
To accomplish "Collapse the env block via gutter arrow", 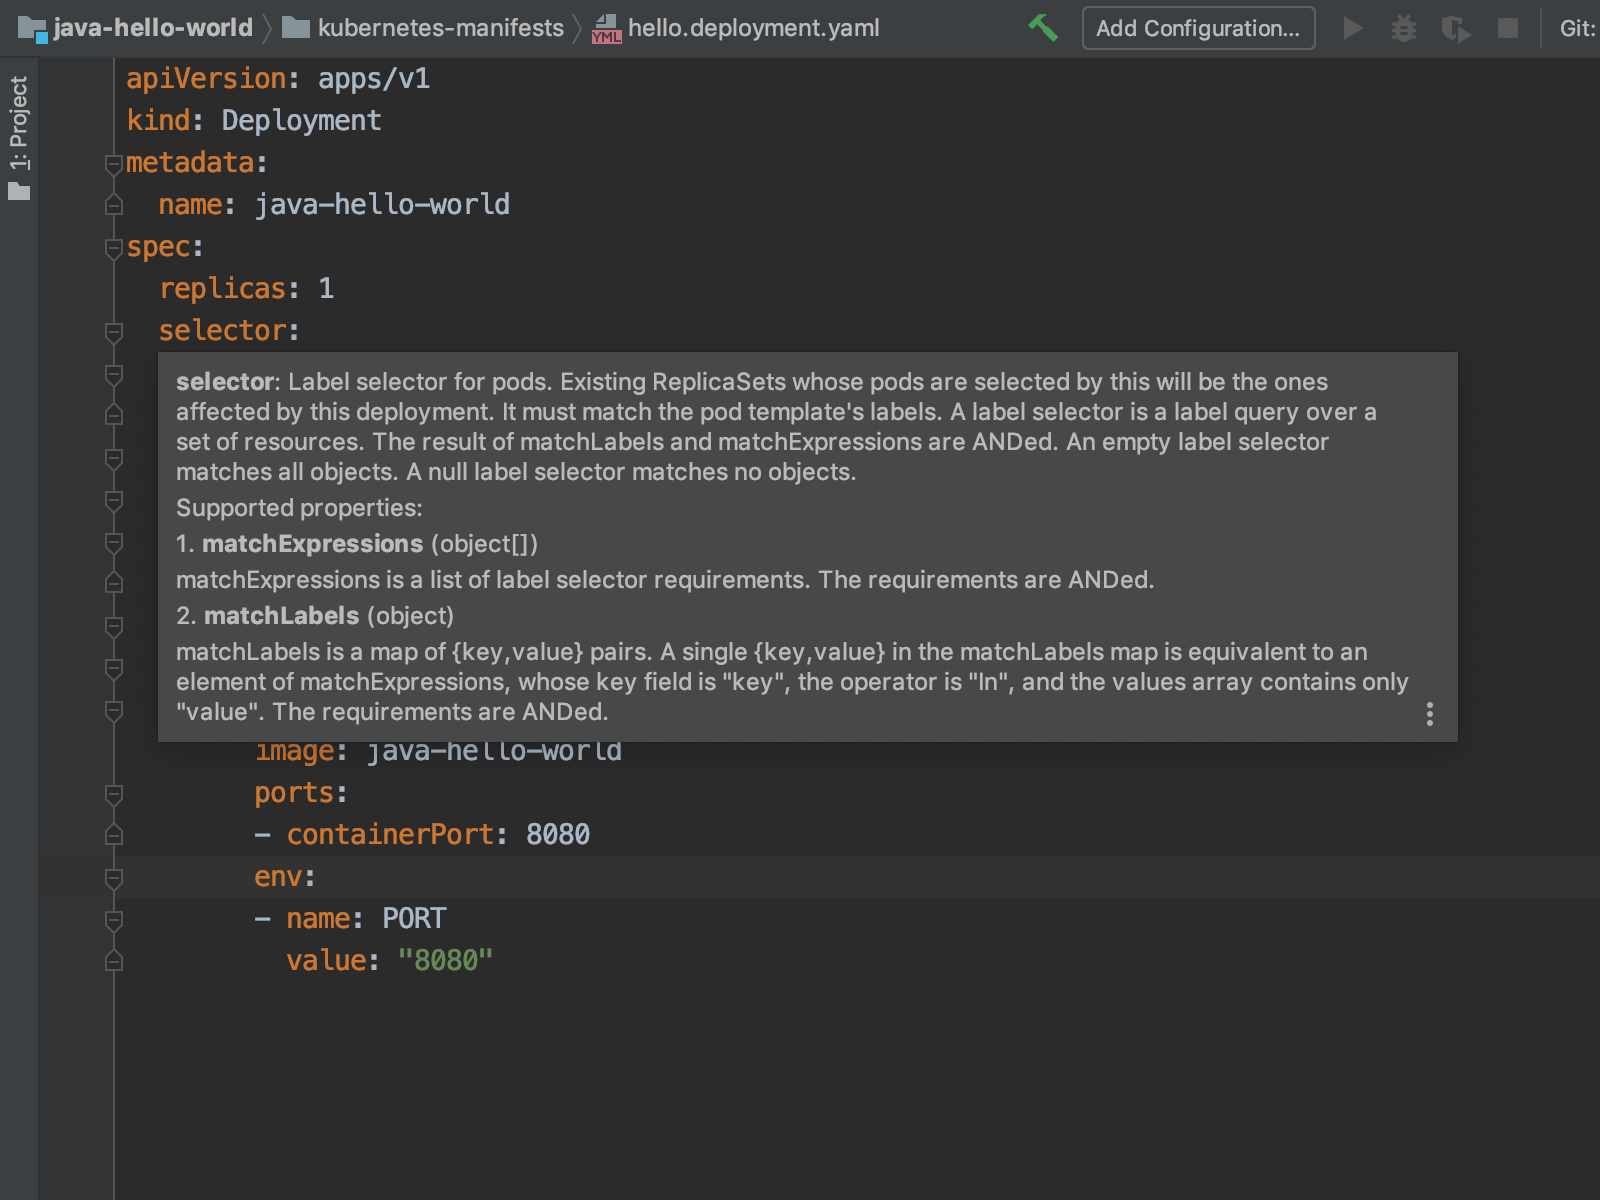I will coord(113,878).
